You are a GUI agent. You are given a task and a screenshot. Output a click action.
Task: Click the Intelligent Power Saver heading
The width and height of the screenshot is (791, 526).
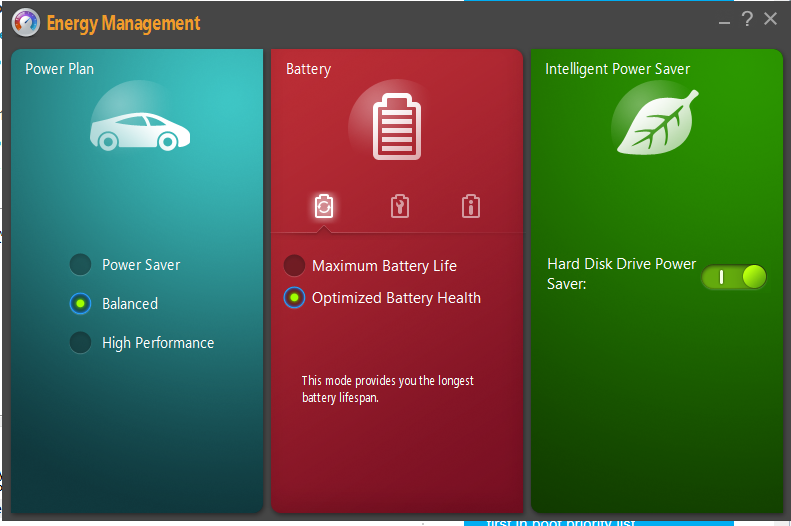[617, 69]
